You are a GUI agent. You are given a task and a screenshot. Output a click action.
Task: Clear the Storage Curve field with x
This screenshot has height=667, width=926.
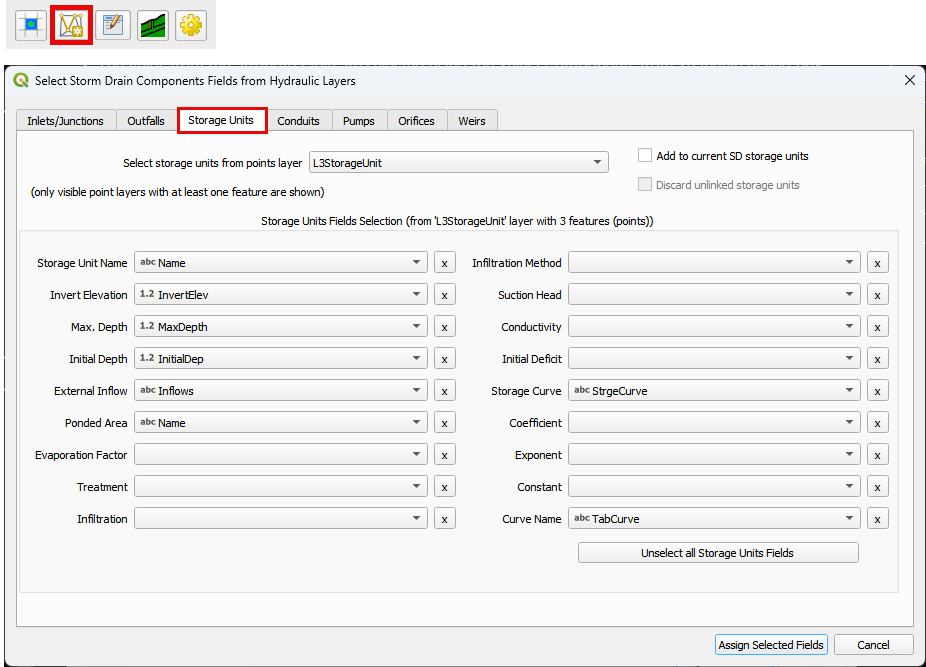click(877, 391)
